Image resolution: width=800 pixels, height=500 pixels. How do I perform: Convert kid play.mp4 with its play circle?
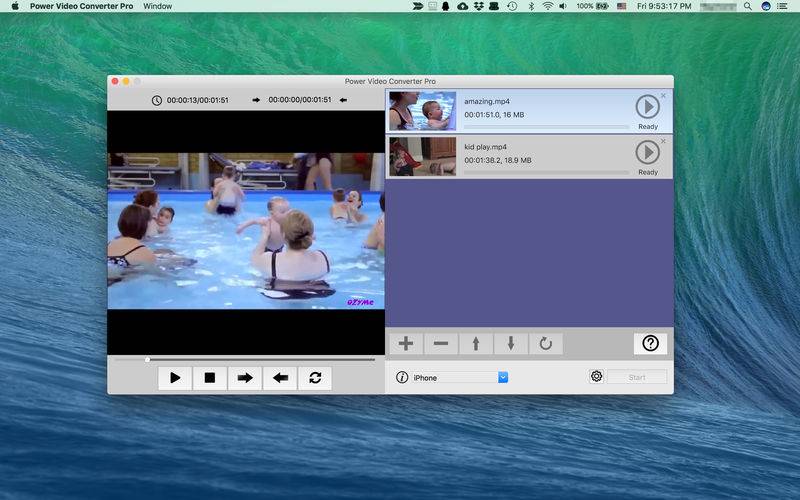[x=648, y=153]
